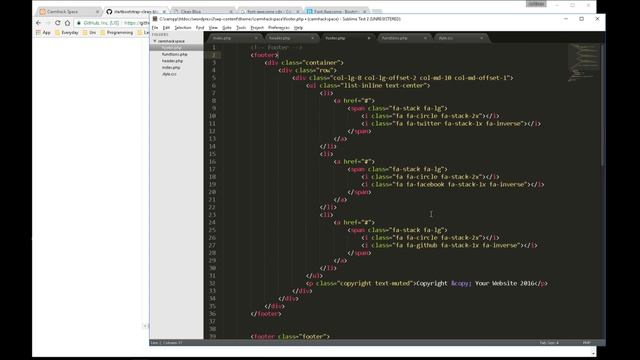Click the fa-facebook icon code line
Viewport: 640px width, 360px height.
click(x=453, y=184)
